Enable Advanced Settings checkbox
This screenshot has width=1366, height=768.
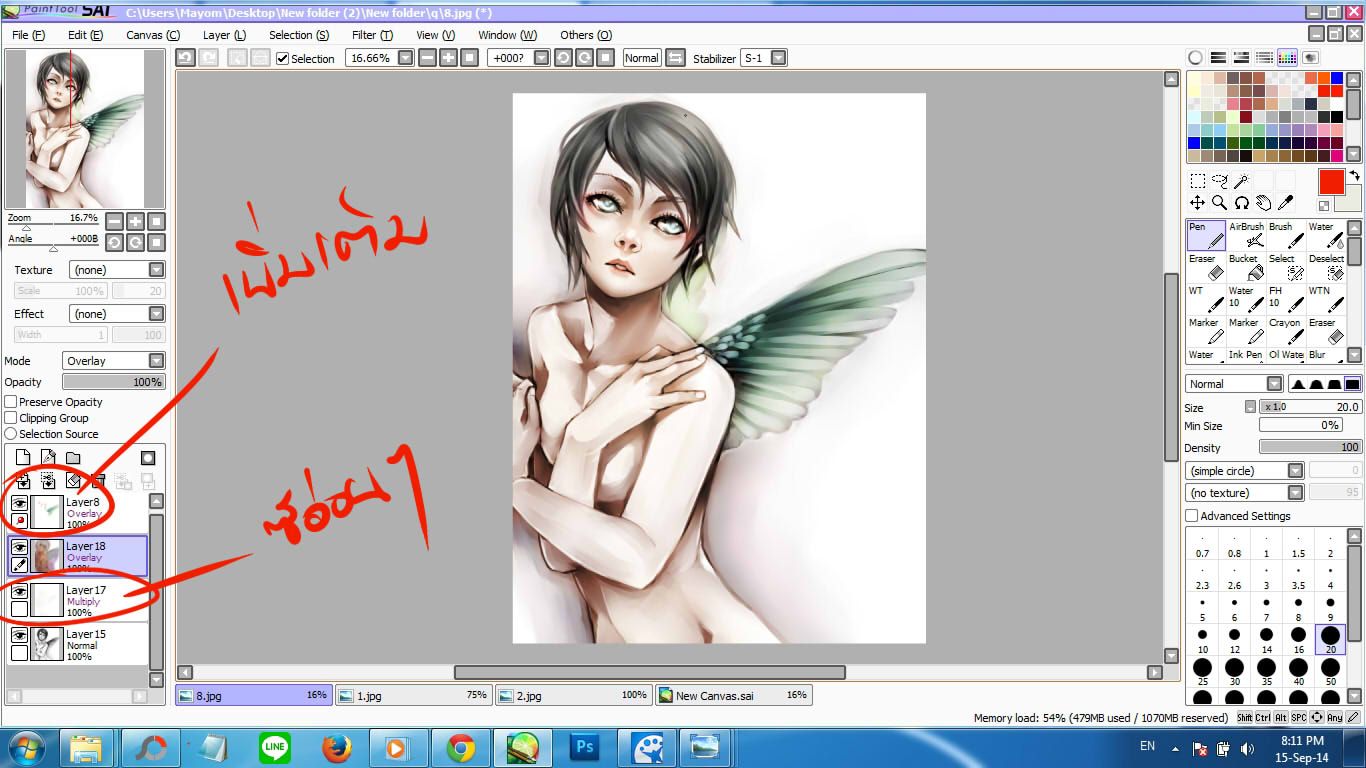pos(1191,516)
